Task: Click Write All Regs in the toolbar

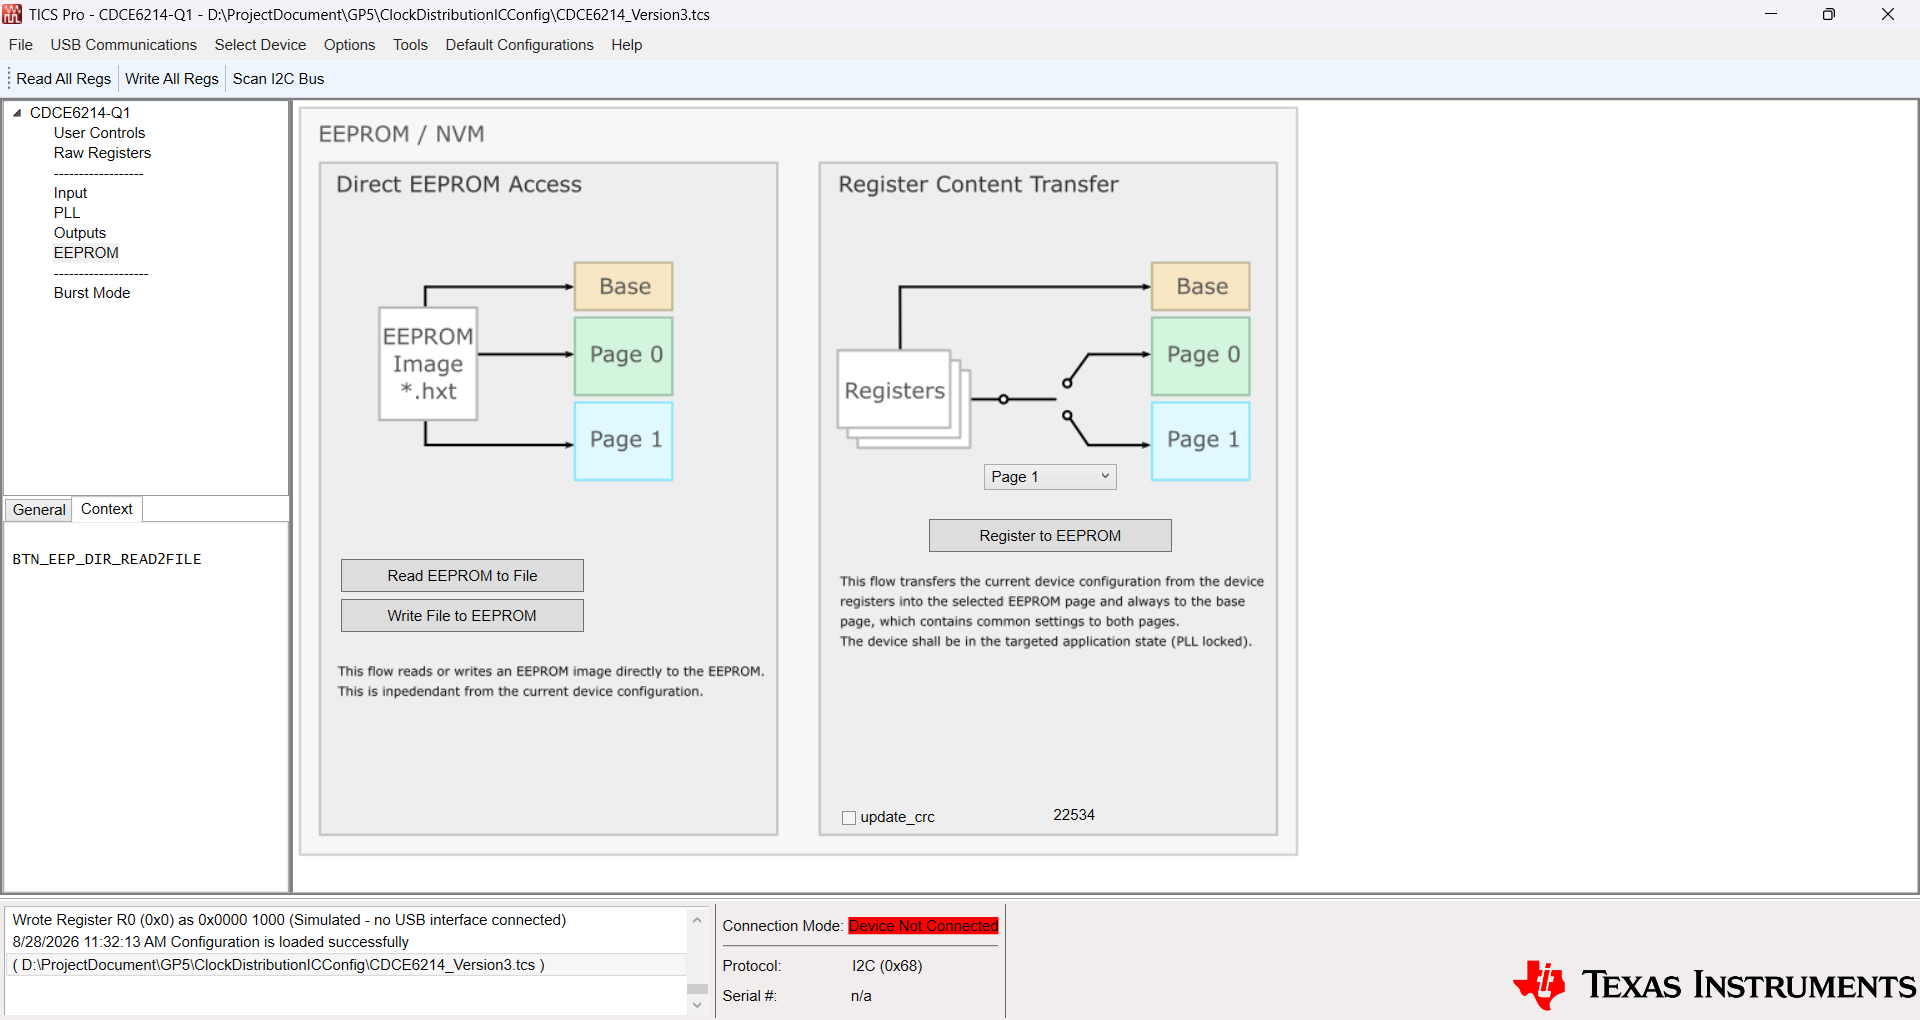Action: point(172,79)
